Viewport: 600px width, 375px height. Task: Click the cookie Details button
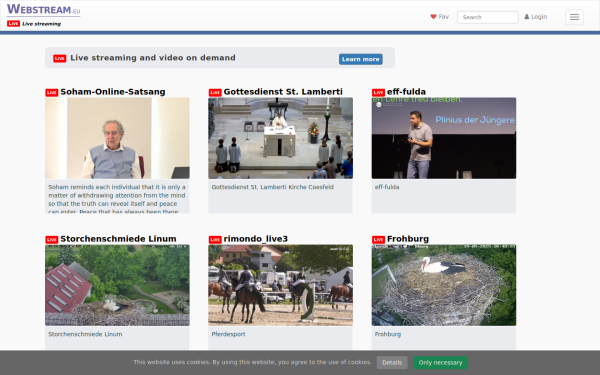pos(392,362)
